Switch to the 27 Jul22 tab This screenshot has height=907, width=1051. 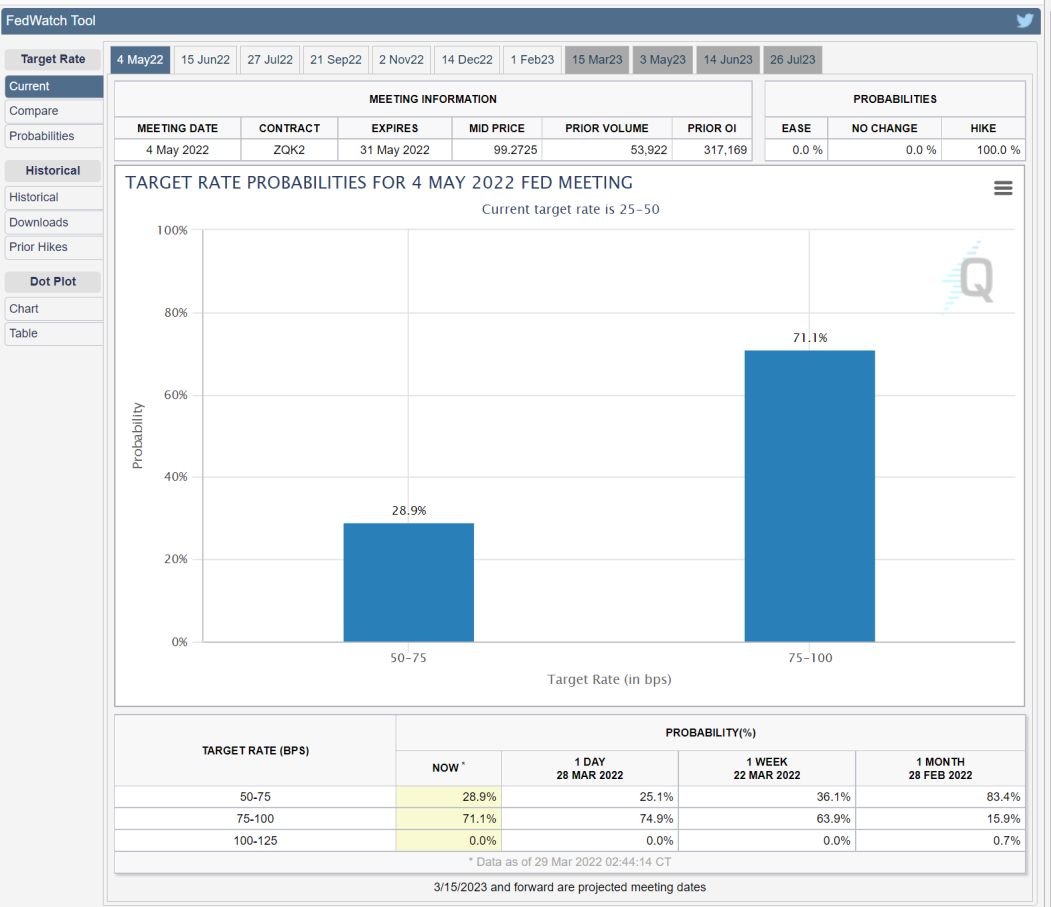(x=270, y=60)
